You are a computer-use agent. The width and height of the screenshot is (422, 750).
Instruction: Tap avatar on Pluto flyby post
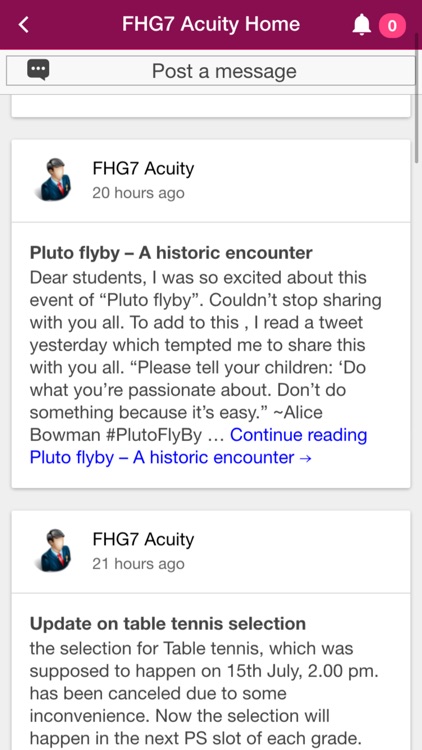click(53, 179)
